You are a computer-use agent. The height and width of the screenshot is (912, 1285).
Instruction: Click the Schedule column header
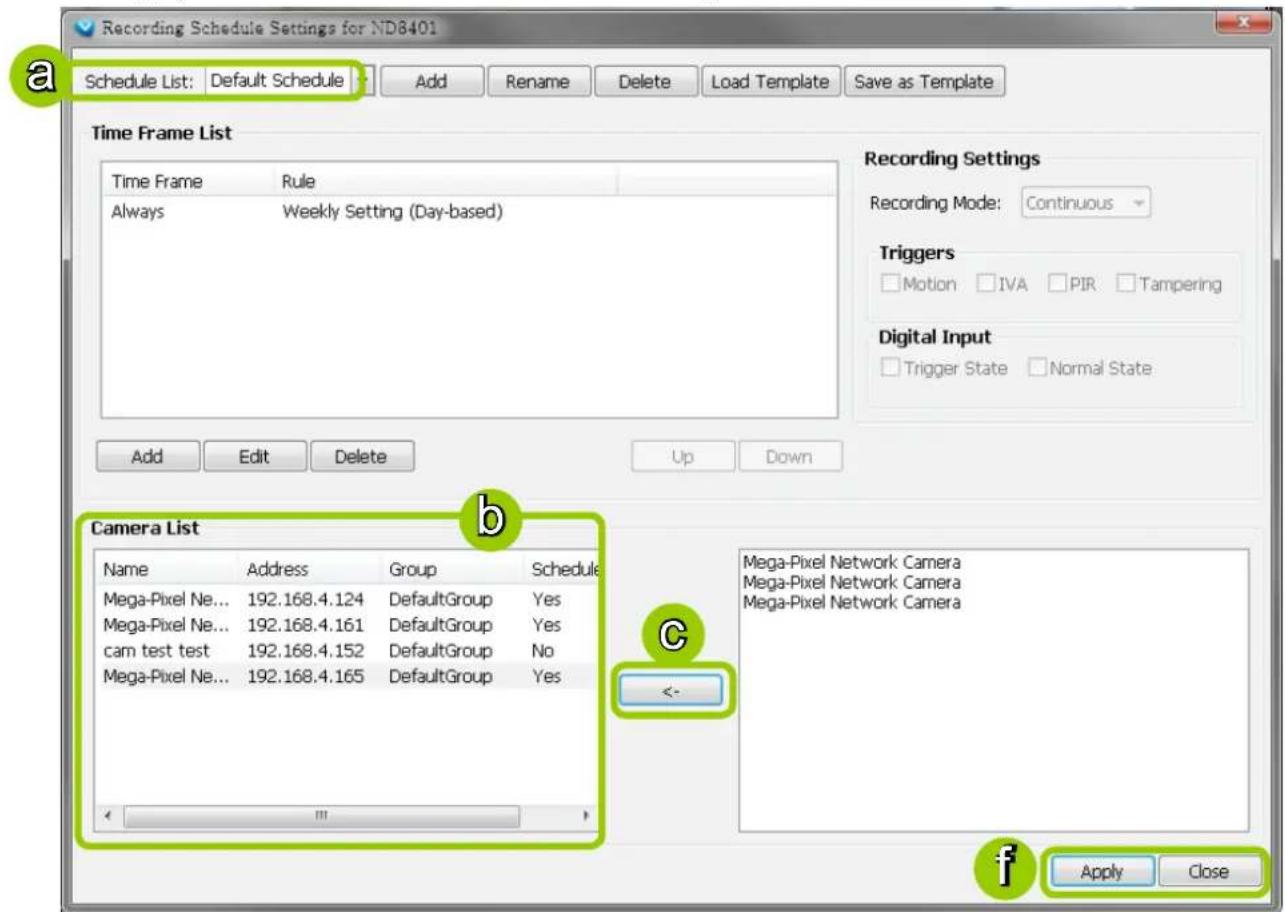click(x=561, y=569)
